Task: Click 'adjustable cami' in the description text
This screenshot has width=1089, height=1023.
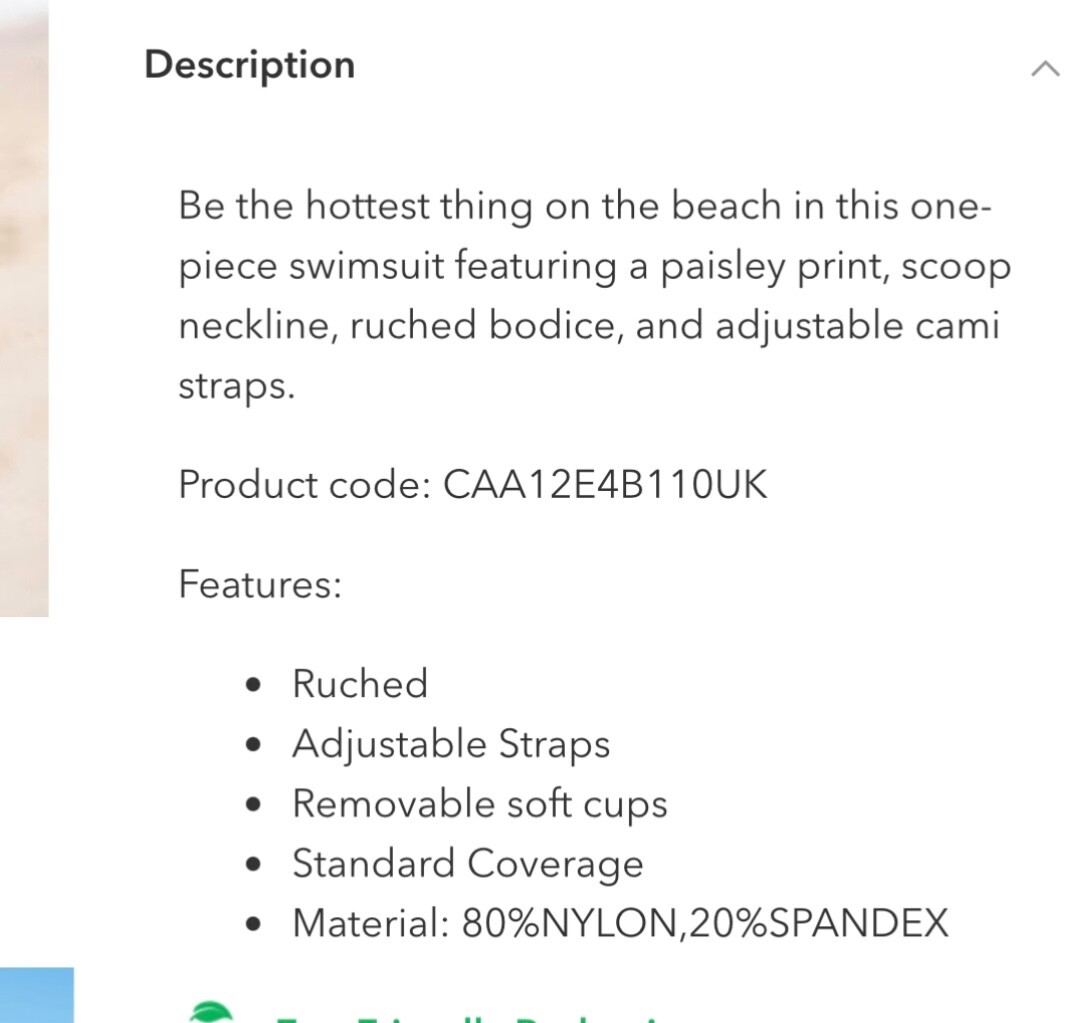Action: tap(858, 327)
